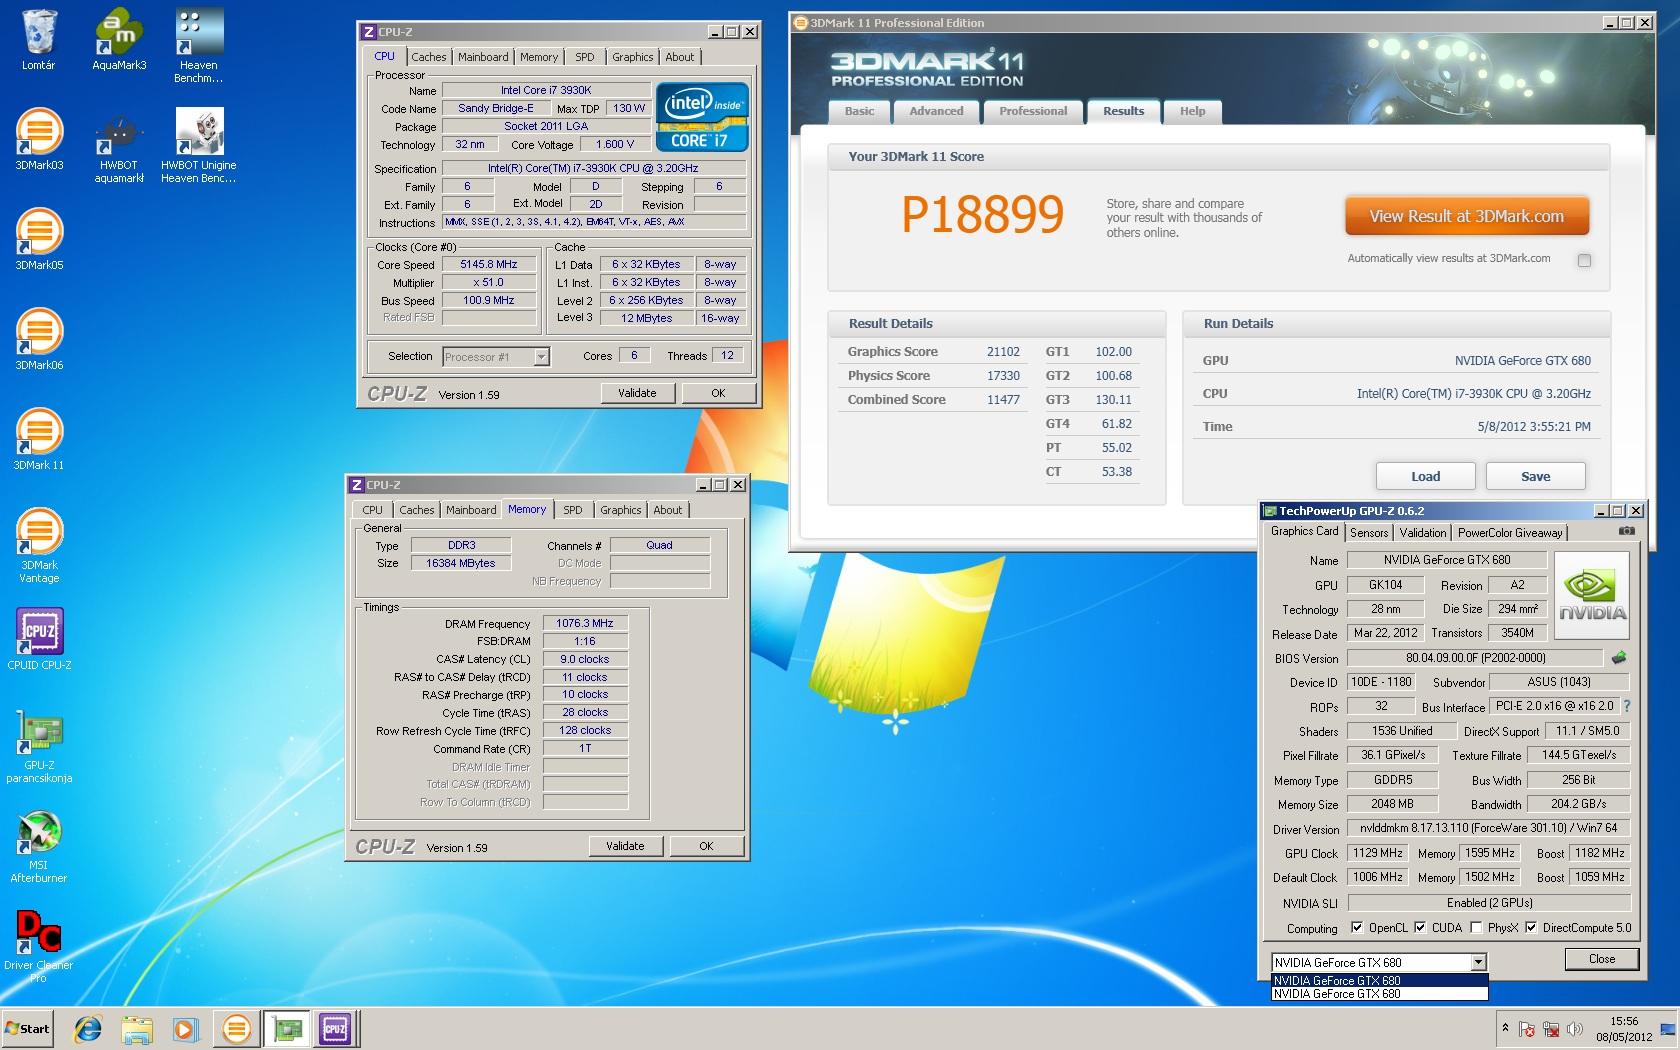
Task: Open the Heaven Benchmark desktop shortcut
Action: pyautogui.click(x=199, y=46)
